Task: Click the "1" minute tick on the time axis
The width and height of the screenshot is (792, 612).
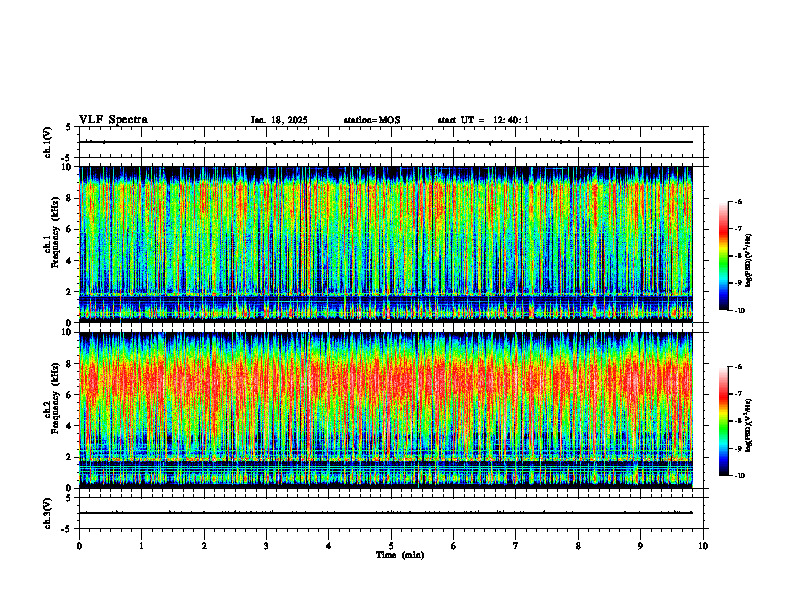Action: tap(141, 546)
